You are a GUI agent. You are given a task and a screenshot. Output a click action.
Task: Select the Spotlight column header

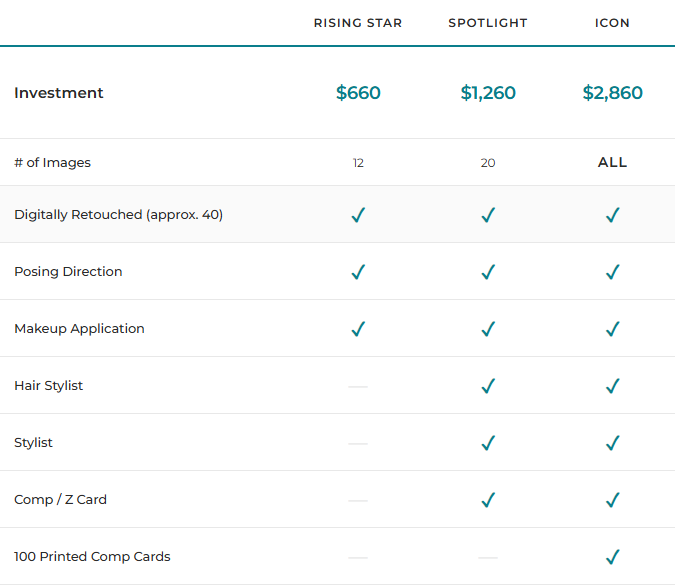pyautogui.click(x=488, y=23)
